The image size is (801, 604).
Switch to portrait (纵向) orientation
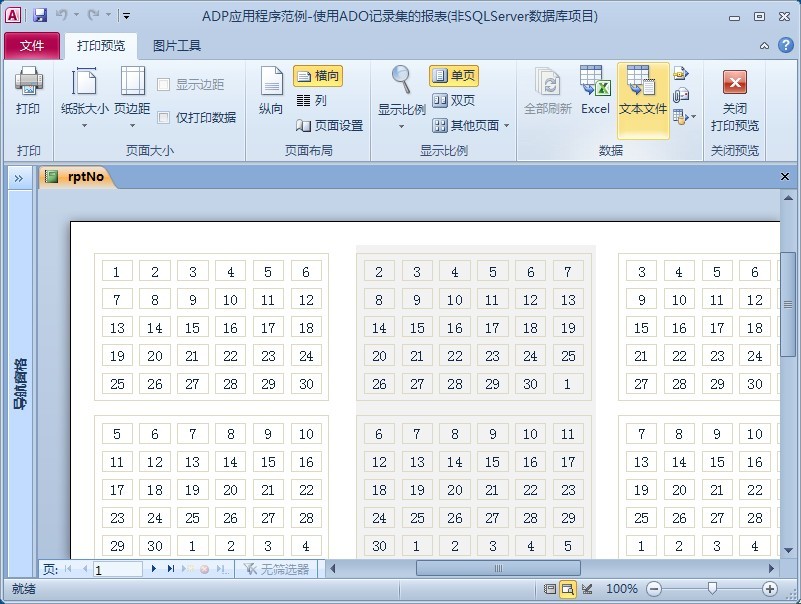tap(271, 91)
